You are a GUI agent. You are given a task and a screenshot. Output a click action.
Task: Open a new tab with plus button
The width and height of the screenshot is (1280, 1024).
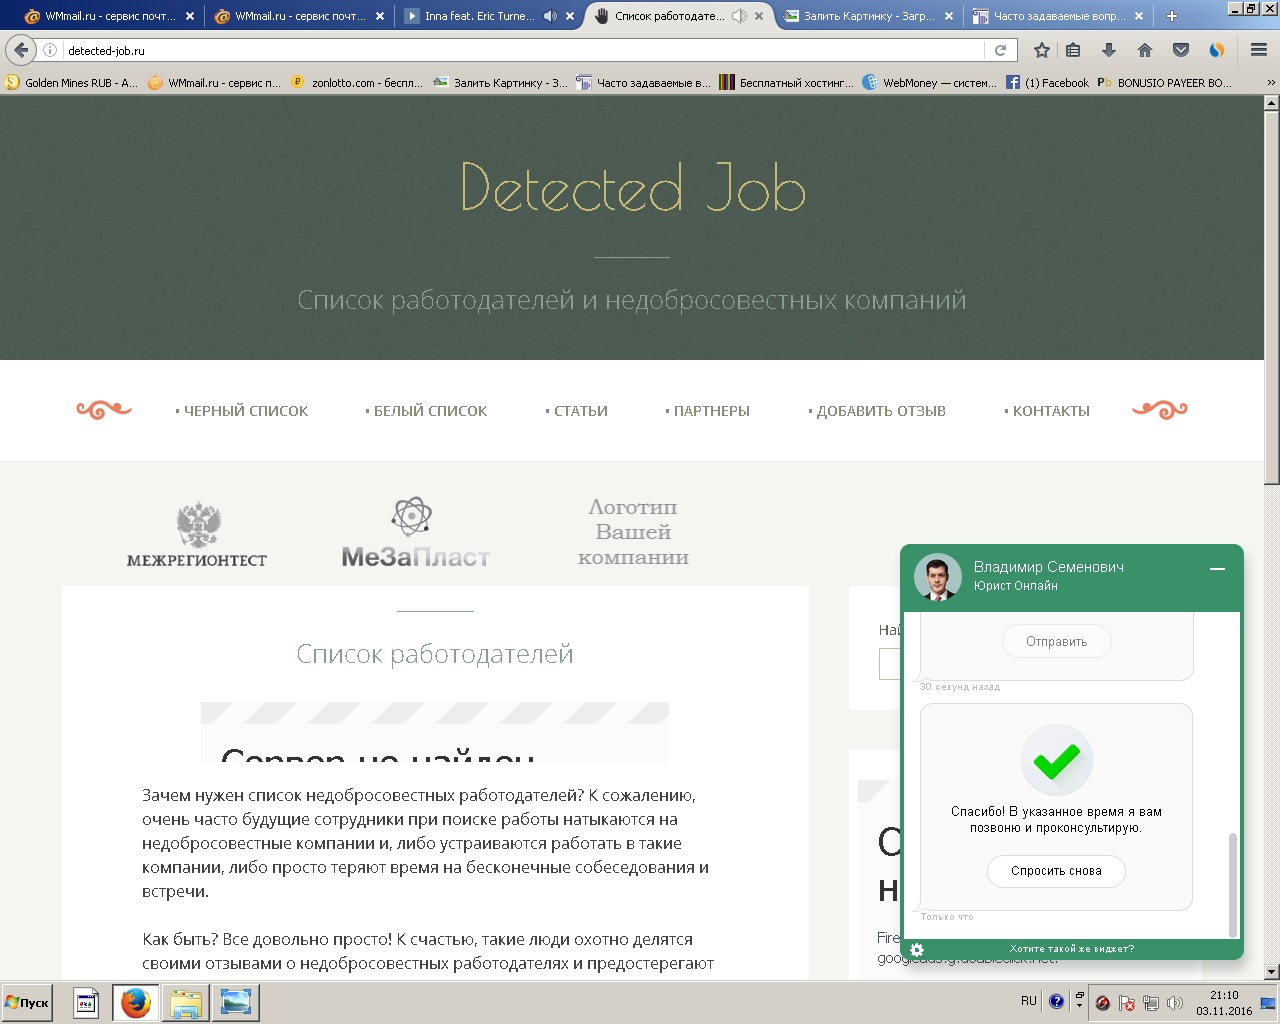coord(1172,16)
